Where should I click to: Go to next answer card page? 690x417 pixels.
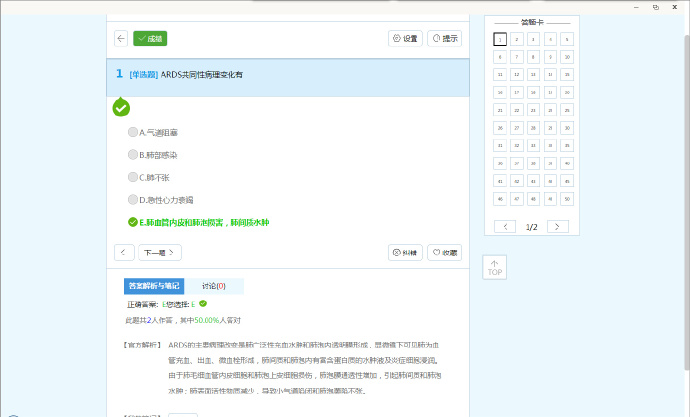click(x=558, y=227)
